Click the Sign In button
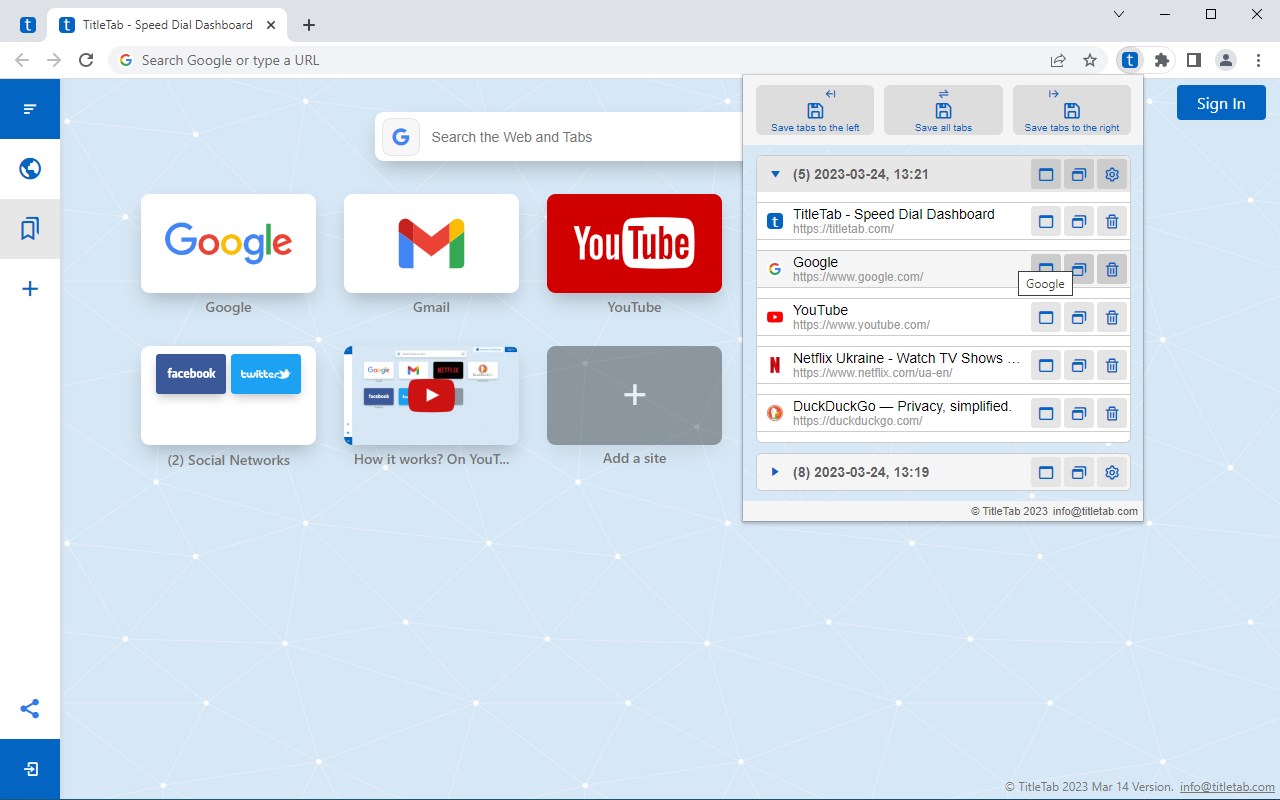The image size is (1280, 800). pyautogui.click(x=1221, y=103)
